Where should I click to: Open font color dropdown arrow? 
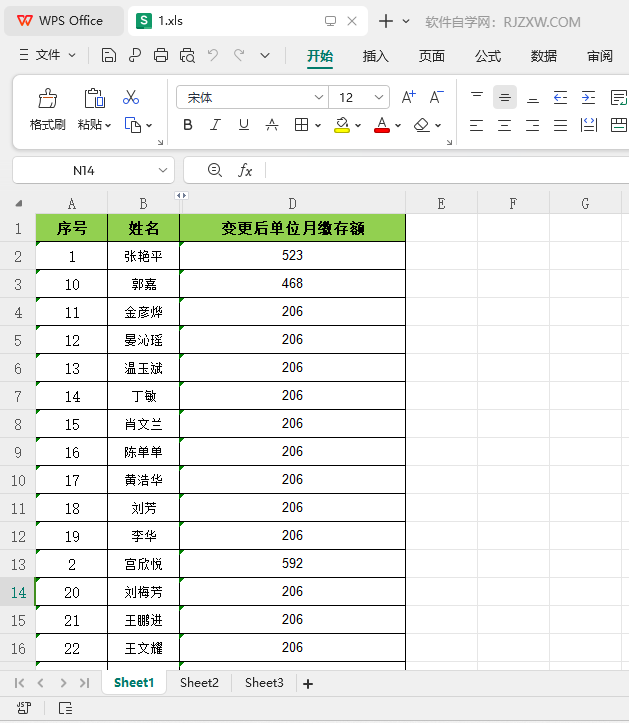point(398,125)
